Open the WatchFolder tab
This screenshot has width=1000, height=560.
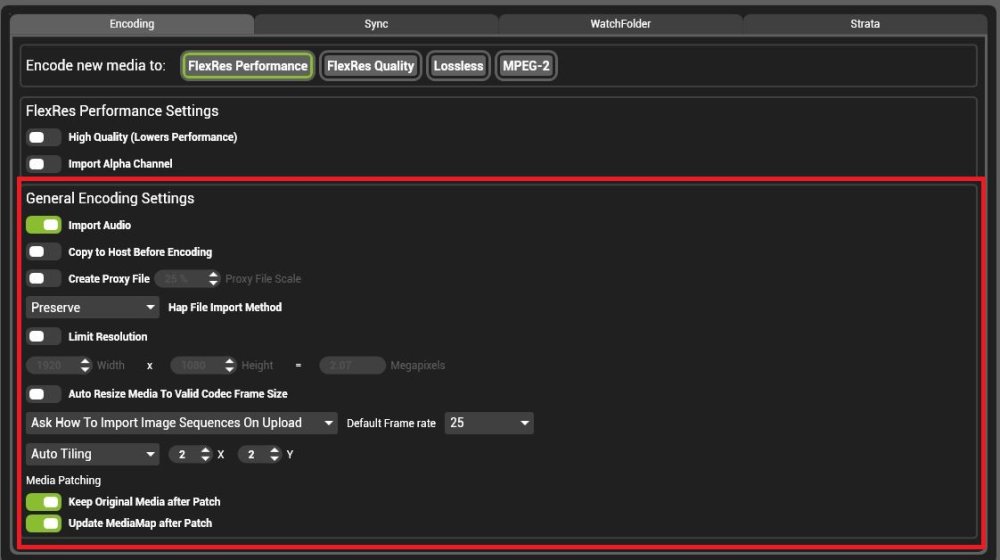(620, 24)
